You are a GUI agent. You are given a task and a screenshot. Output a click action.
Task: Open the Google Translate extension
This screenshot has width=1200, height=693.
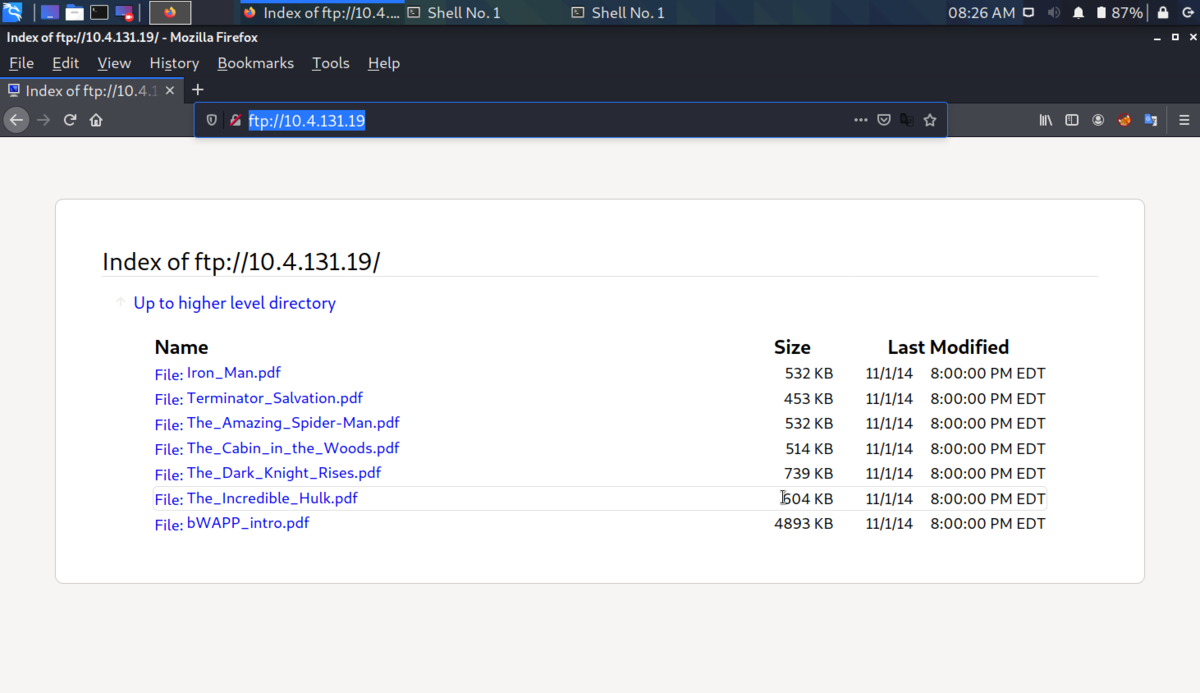[x=1151, y=120]
